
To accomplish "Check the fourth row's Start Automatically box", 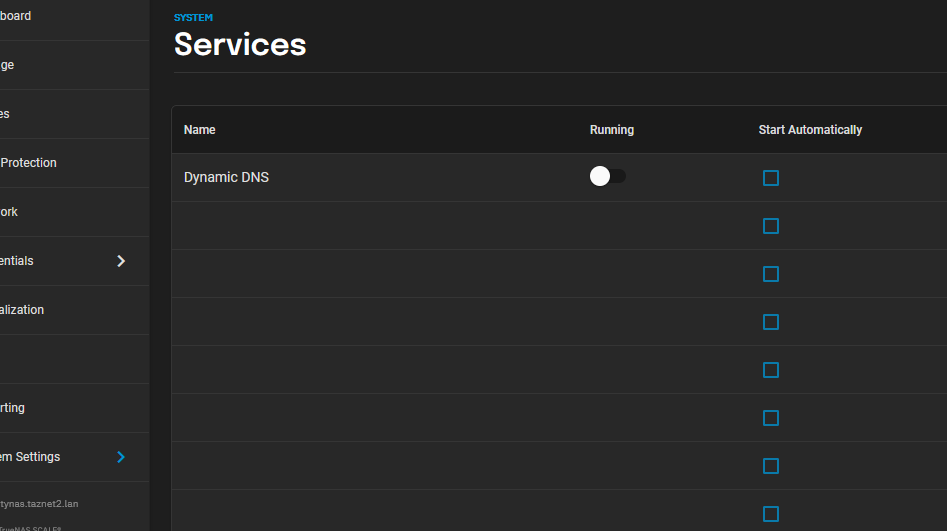I will click(771, 322).
